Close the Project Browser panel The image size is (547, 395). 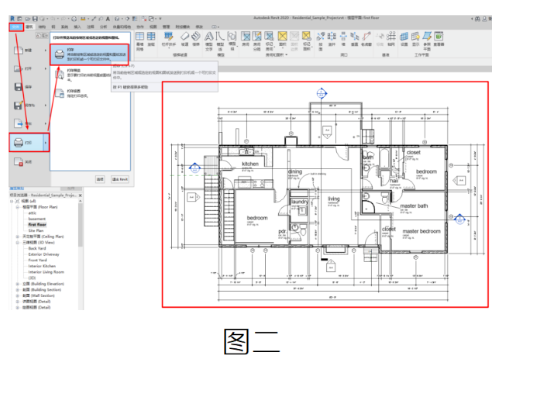tap(80, 195)
